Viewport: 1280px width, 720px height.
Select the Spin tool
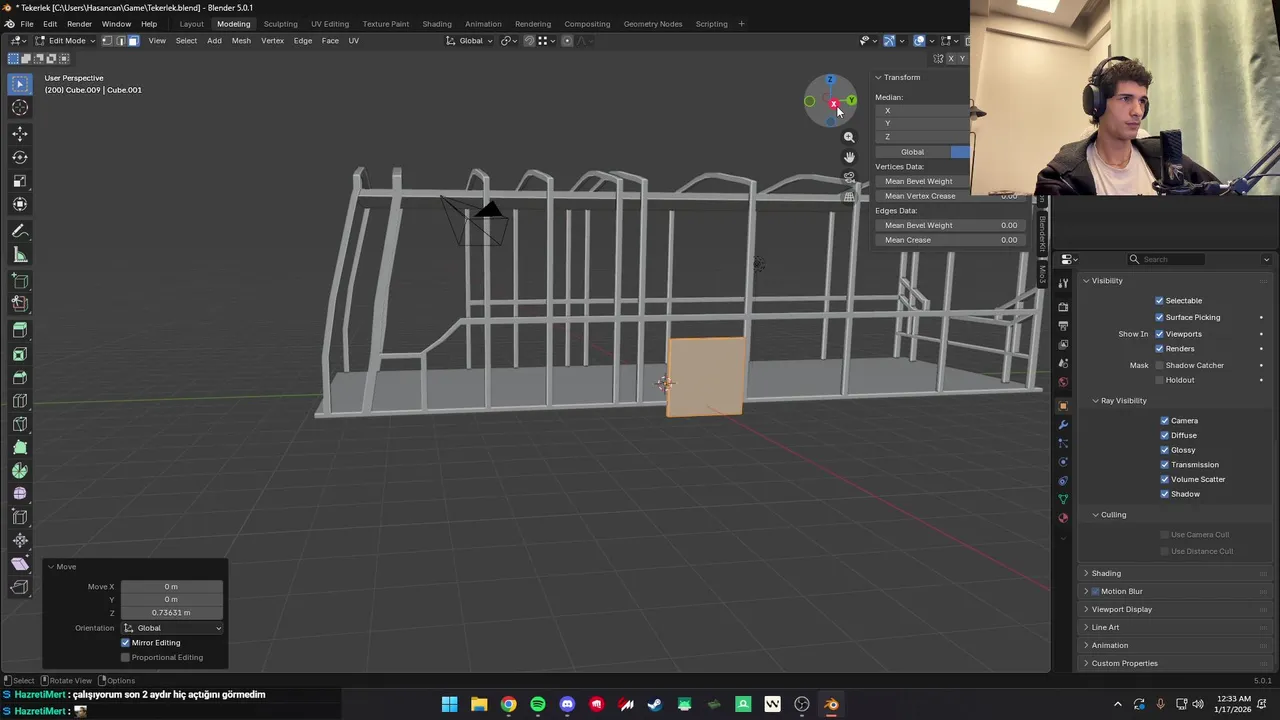(20, 471)
